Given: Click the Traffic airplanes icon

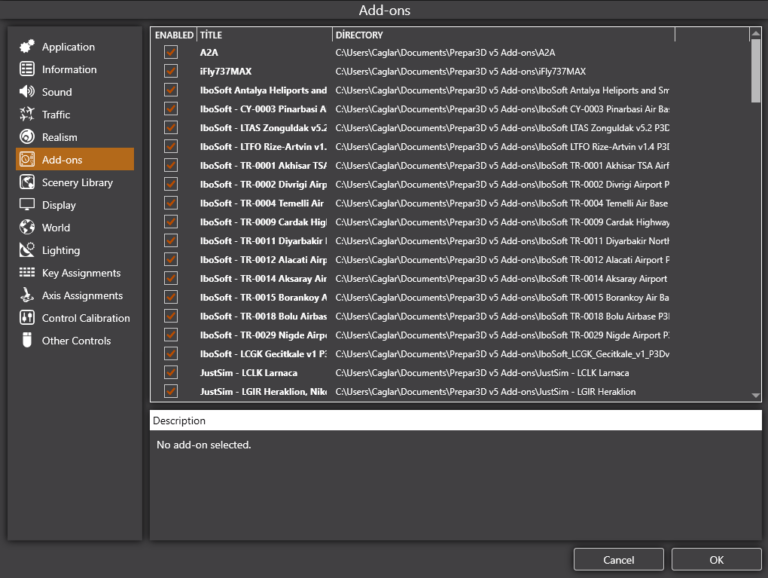Looking at the screenshot, I should 27,114.
